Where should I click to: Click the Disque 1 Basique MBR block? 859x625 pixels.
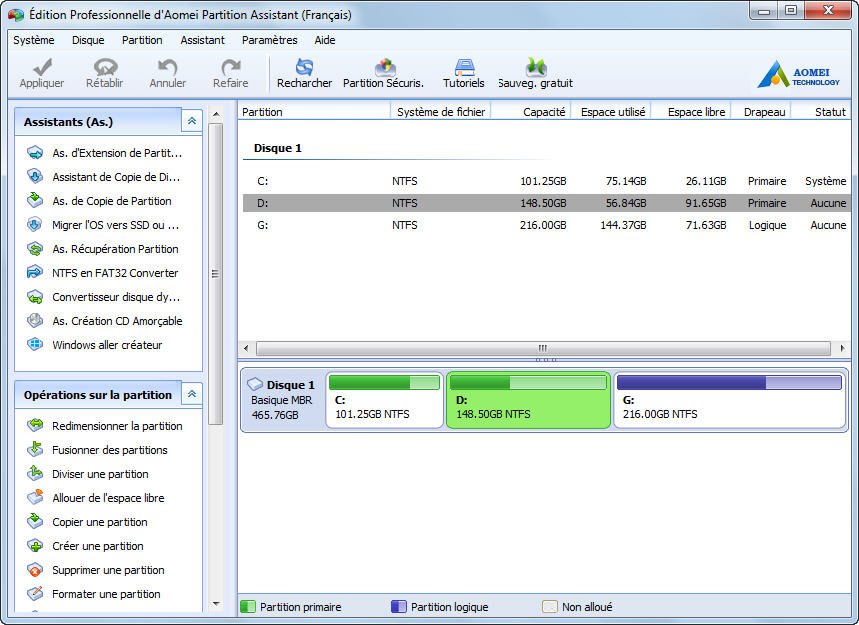pos(283,400)
